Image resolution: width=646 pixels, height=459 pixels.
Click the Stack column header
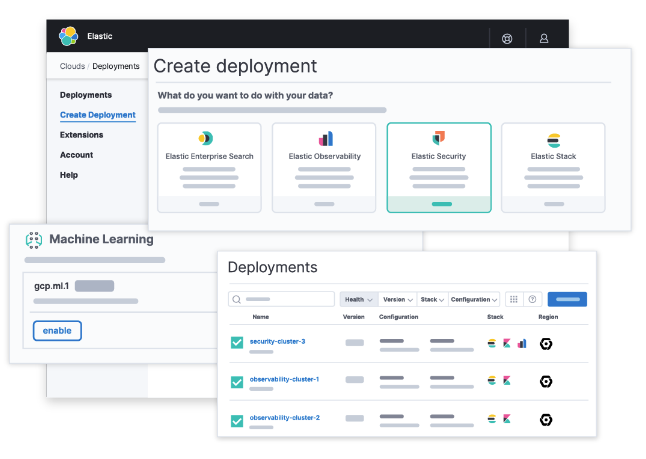coord(495,317)
